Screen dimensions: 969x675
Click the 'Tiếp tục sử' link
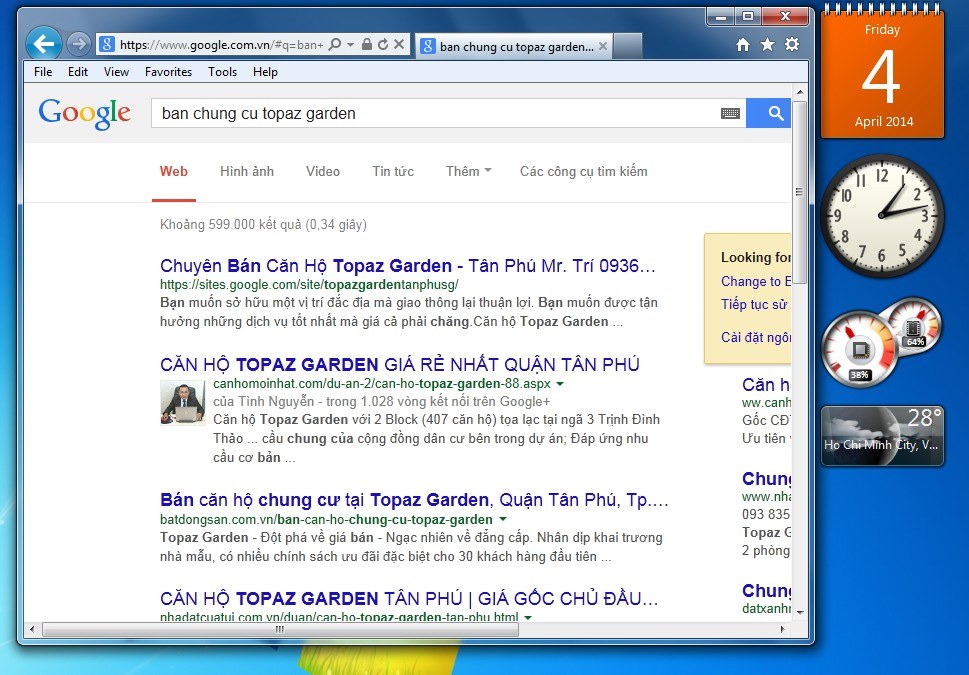pyautogui.click(x=754, y=305)
